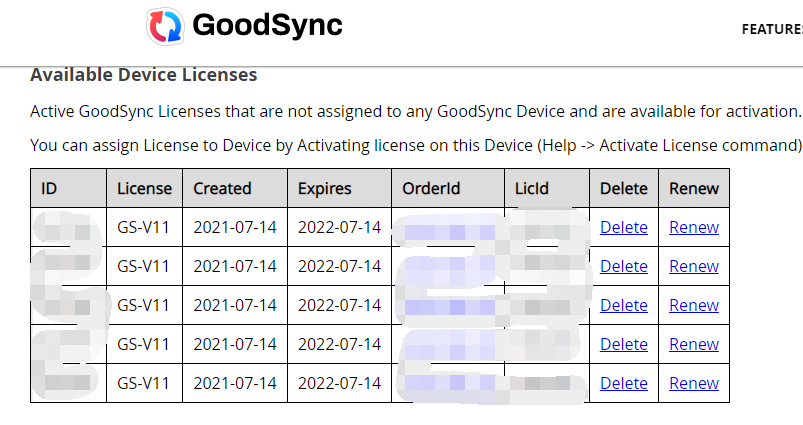Viewport: 803px width, 425px height.
Task: Renew the second row license
Action: pyautogui.click(x=694, y=266)
